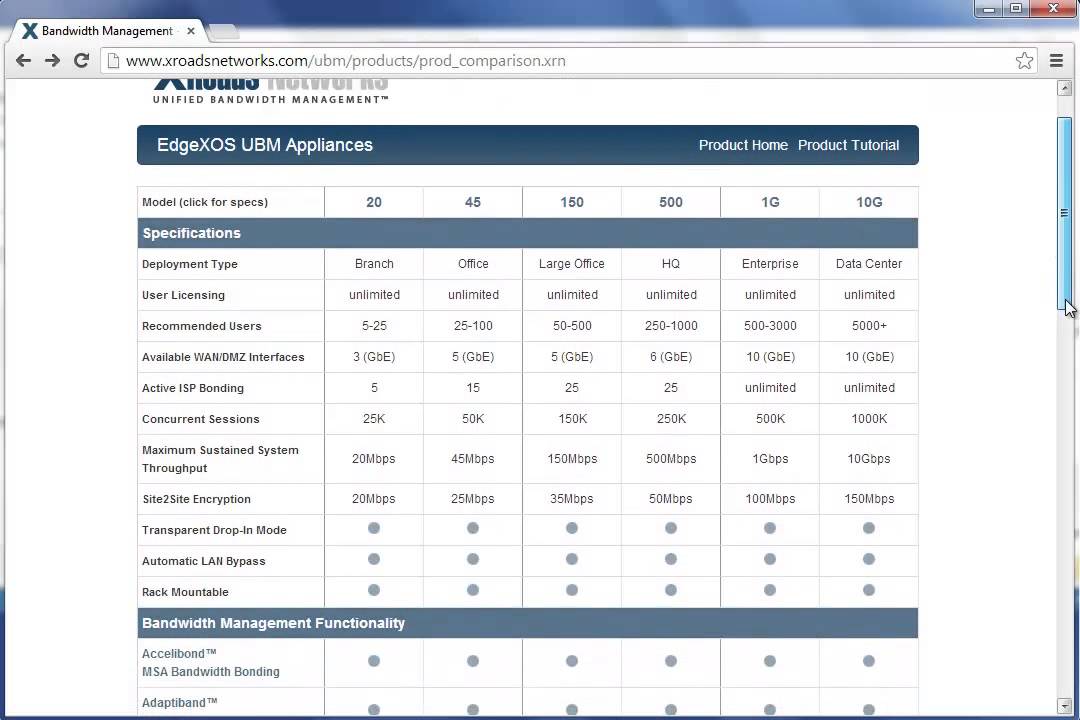Open a new browser tab
The height and width of the screenshot is (720, 1080).
pos(223,31)
